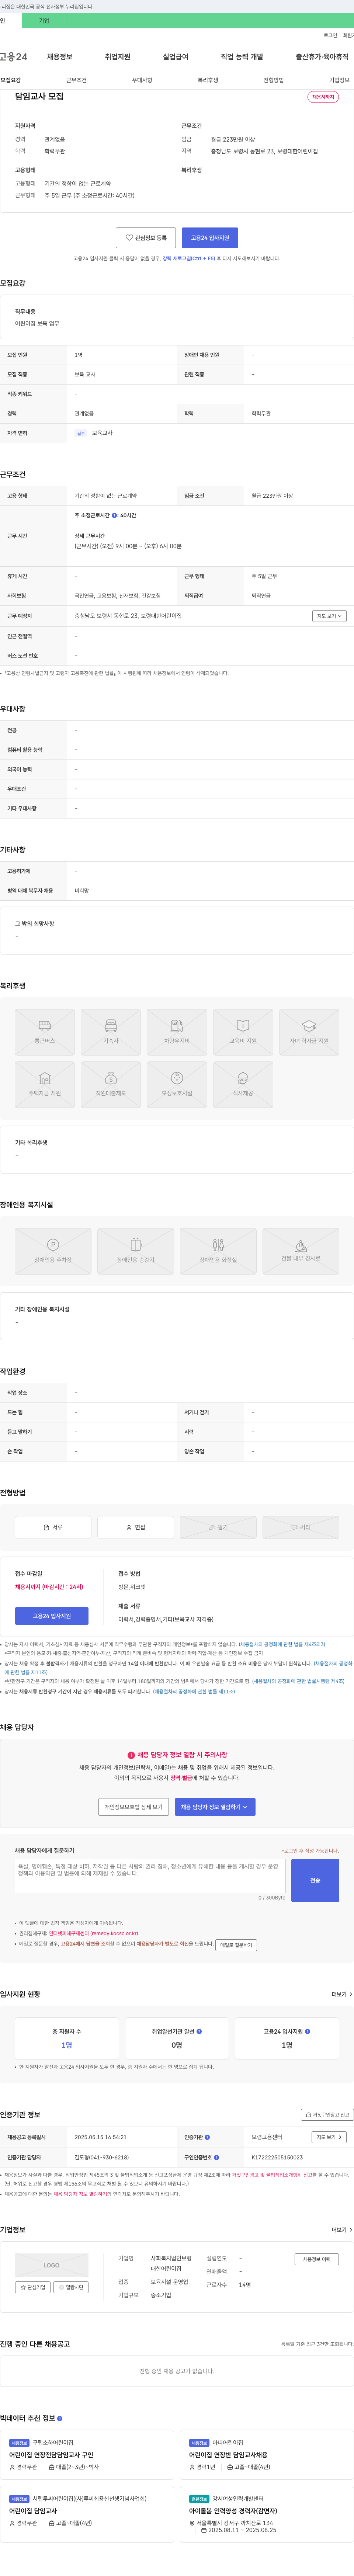This screenshot has height=2576, width=354.
Task: Click the 자녀 학자금 지원 icon
Action: 309,1032
